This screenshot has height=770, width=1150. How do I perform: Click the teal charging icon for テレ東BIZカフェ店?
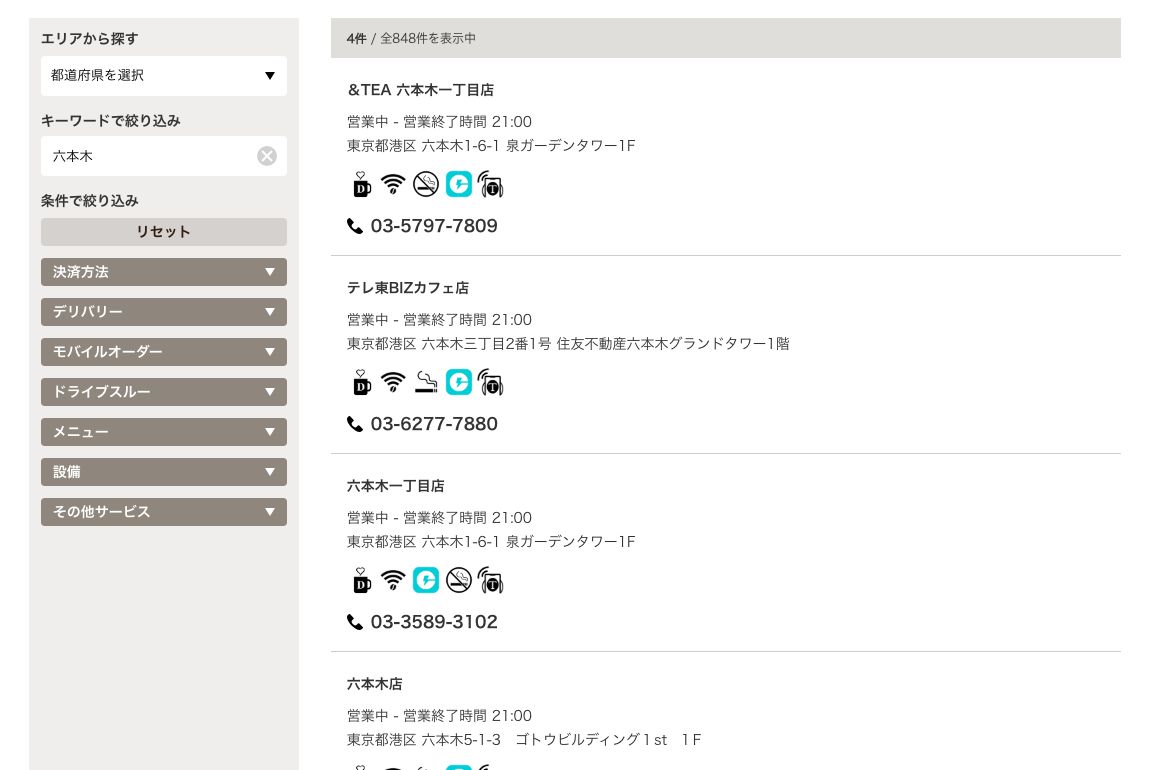(458, 382)
